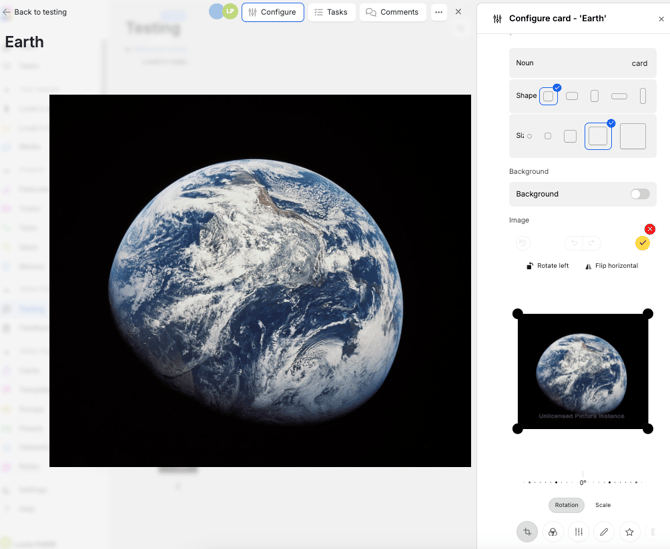Open the three-dots more options menu

439,12
